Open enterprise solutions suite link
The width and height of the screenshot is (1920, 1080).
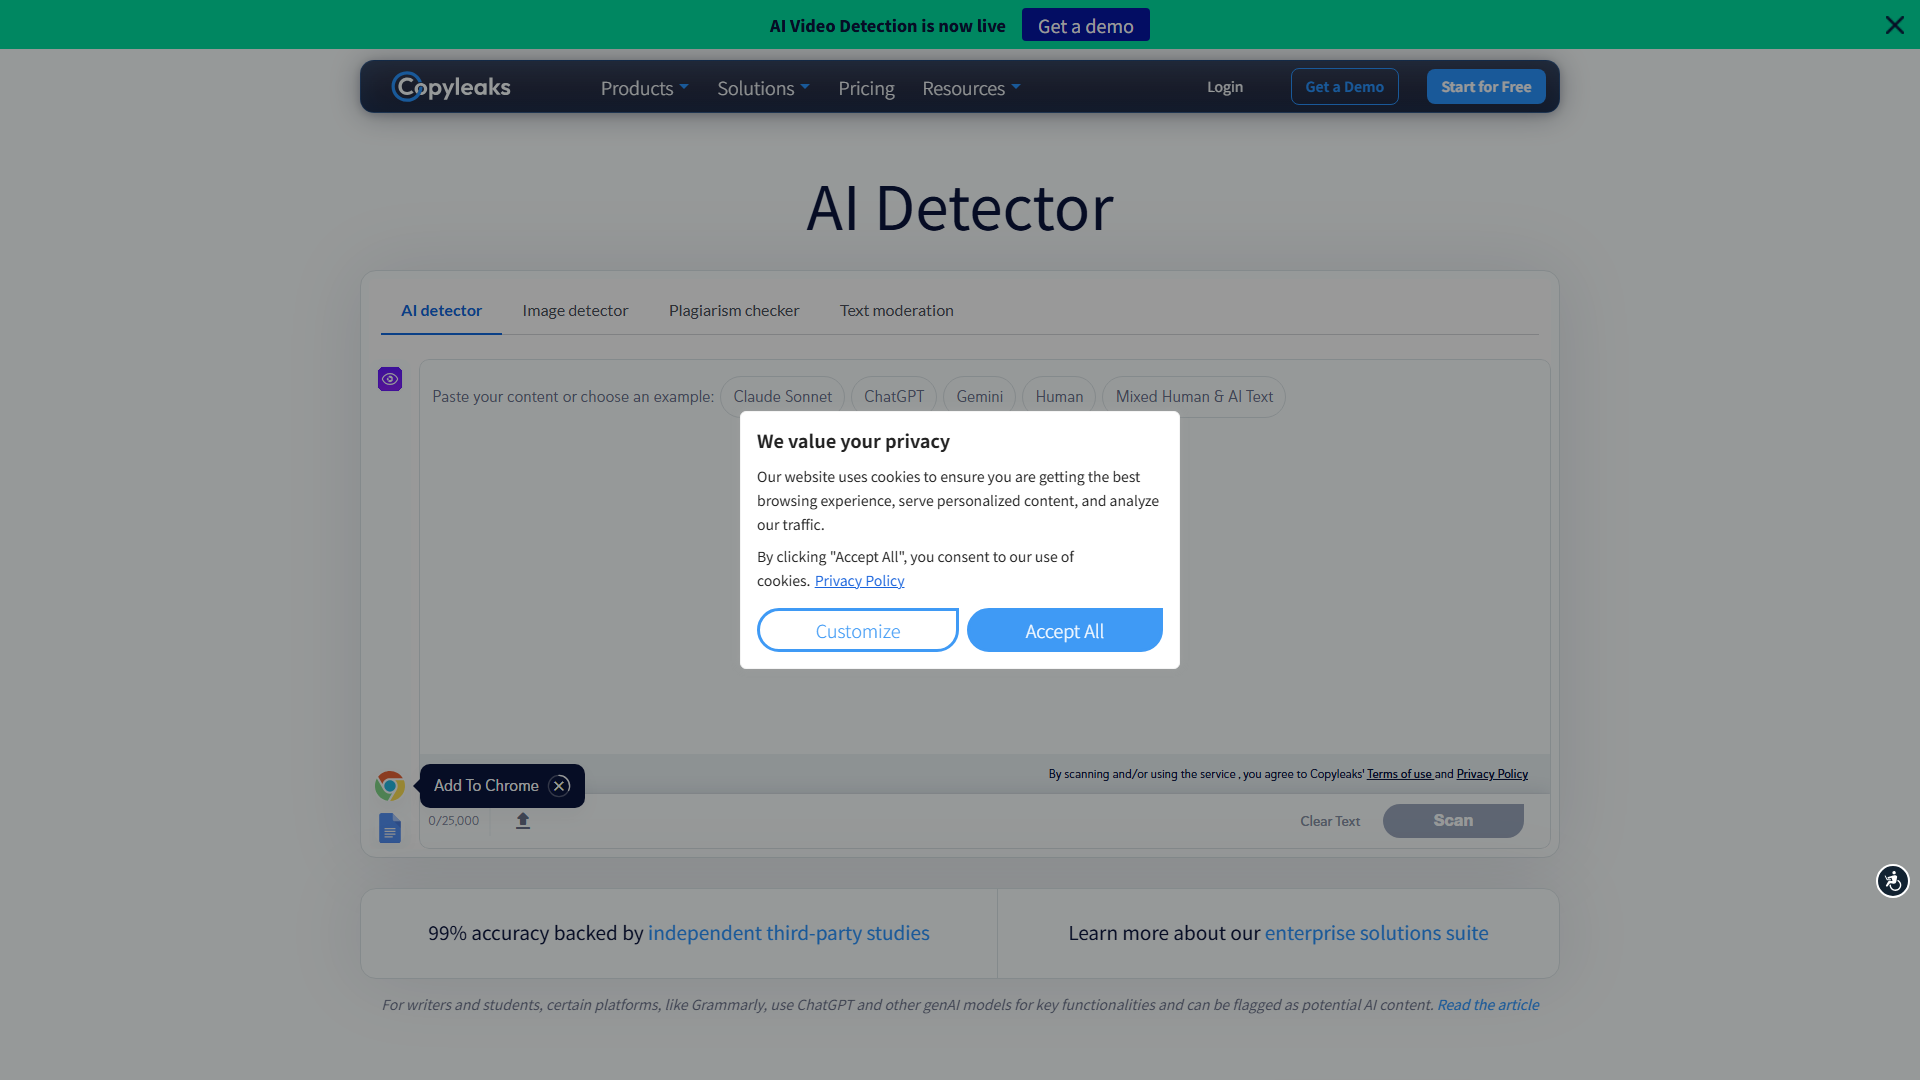tap(1376, 933)
